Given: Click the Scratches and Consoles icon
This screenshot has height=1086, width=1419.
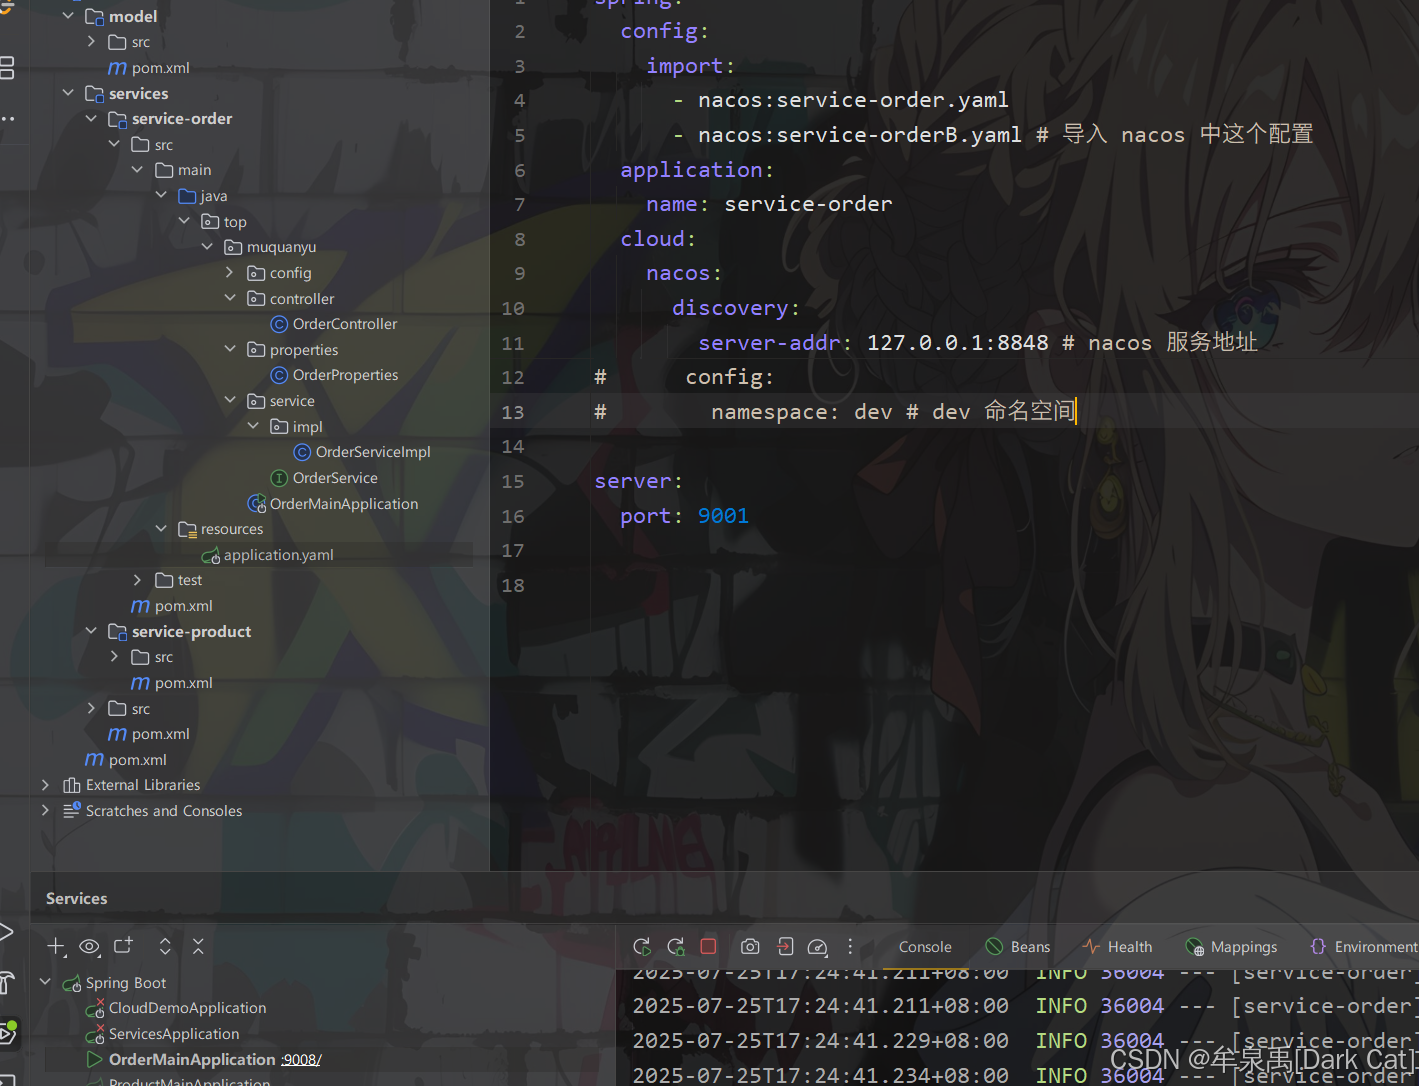Looking at the screenshot, I should tap(72, 811).
